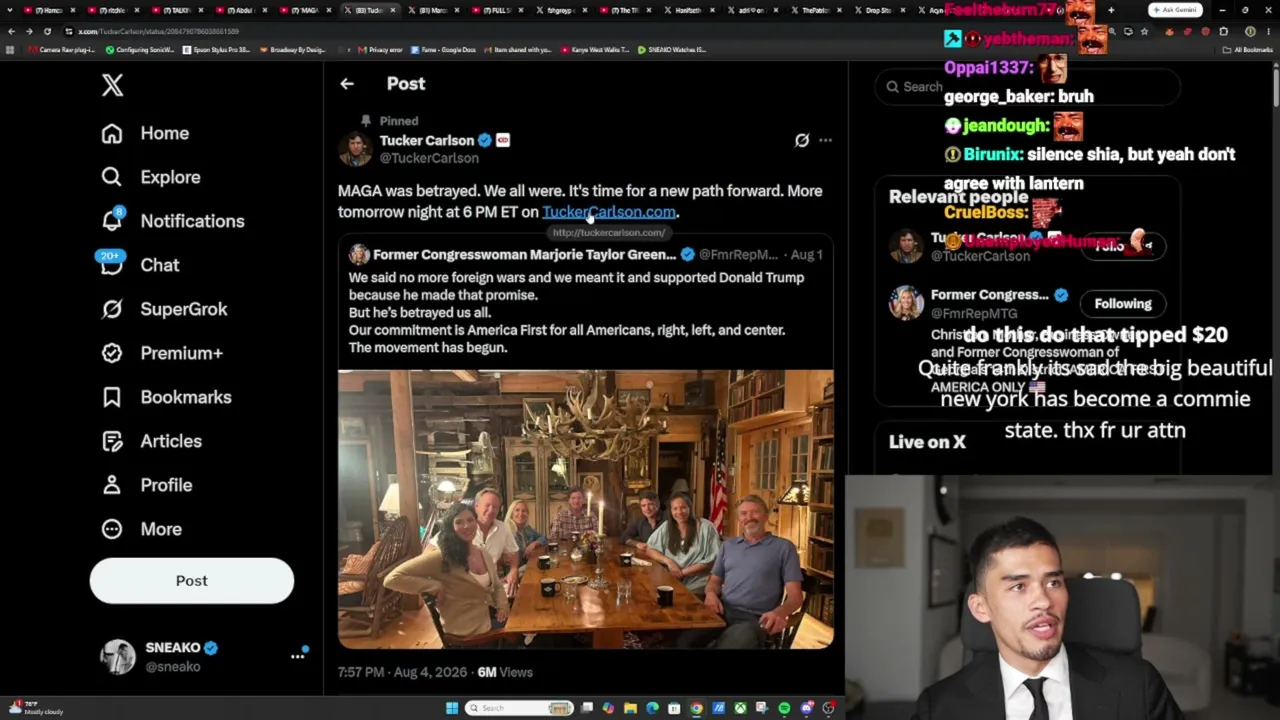This screenshot has width=1280, height=720.
Task: Click the address bar URL
Action: (x=160, y=32)
